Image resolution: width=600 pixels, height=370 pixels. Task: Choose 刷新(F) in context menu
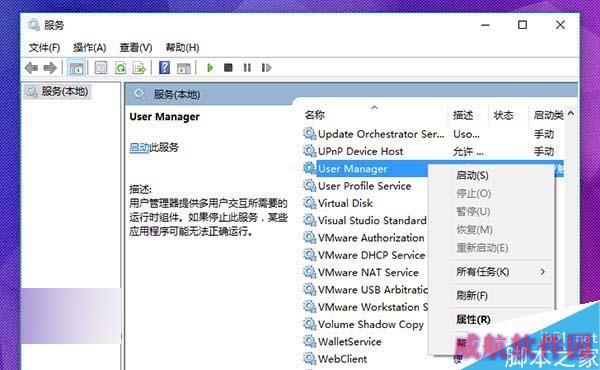[472, 295]
